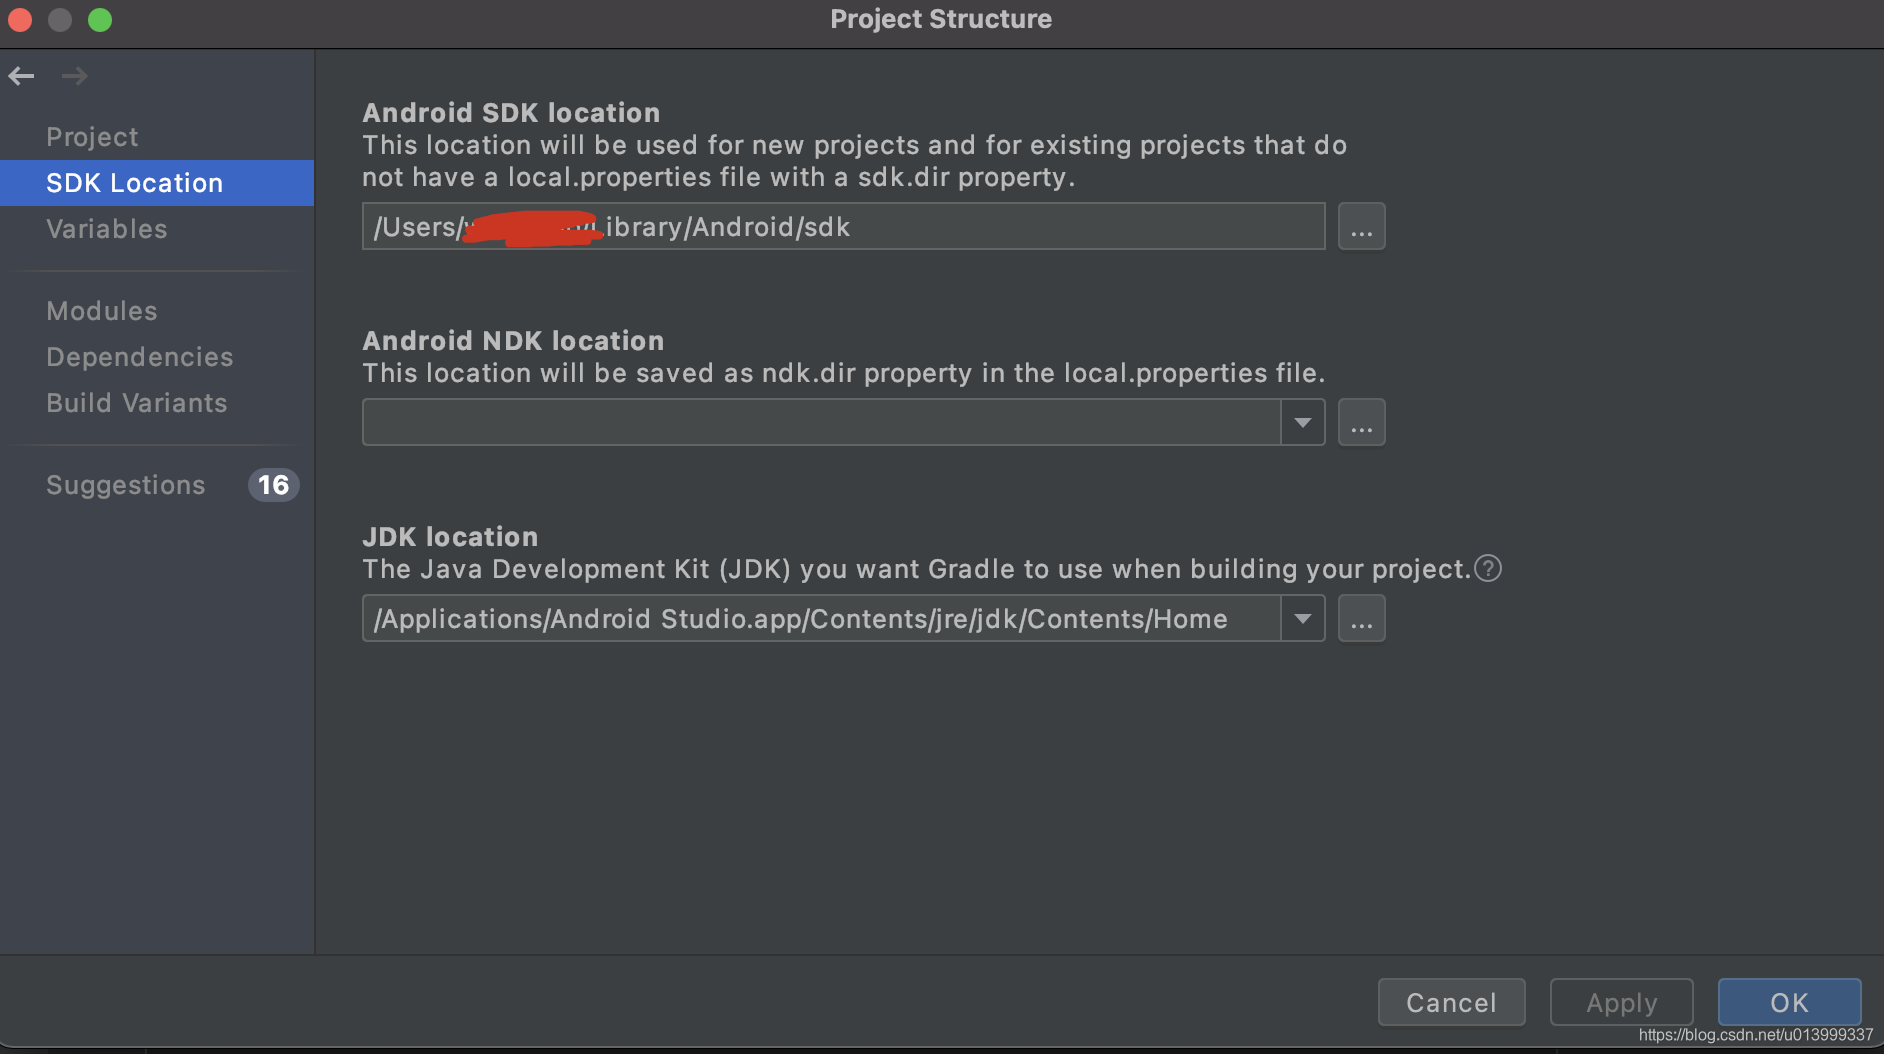Open the Build Variants section
The width and height of the screenshot is (1884, 1054).
(136, 403)
